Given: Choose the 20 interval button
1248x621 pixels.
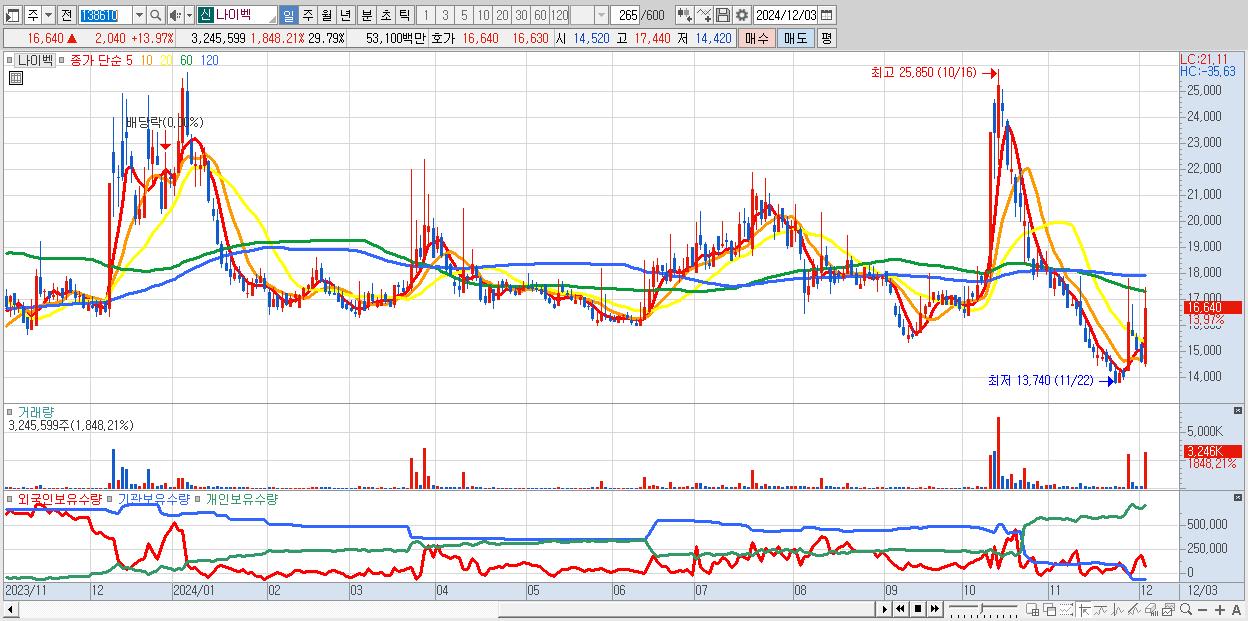Looking at the screenshot, I should [x=502, y=15].
